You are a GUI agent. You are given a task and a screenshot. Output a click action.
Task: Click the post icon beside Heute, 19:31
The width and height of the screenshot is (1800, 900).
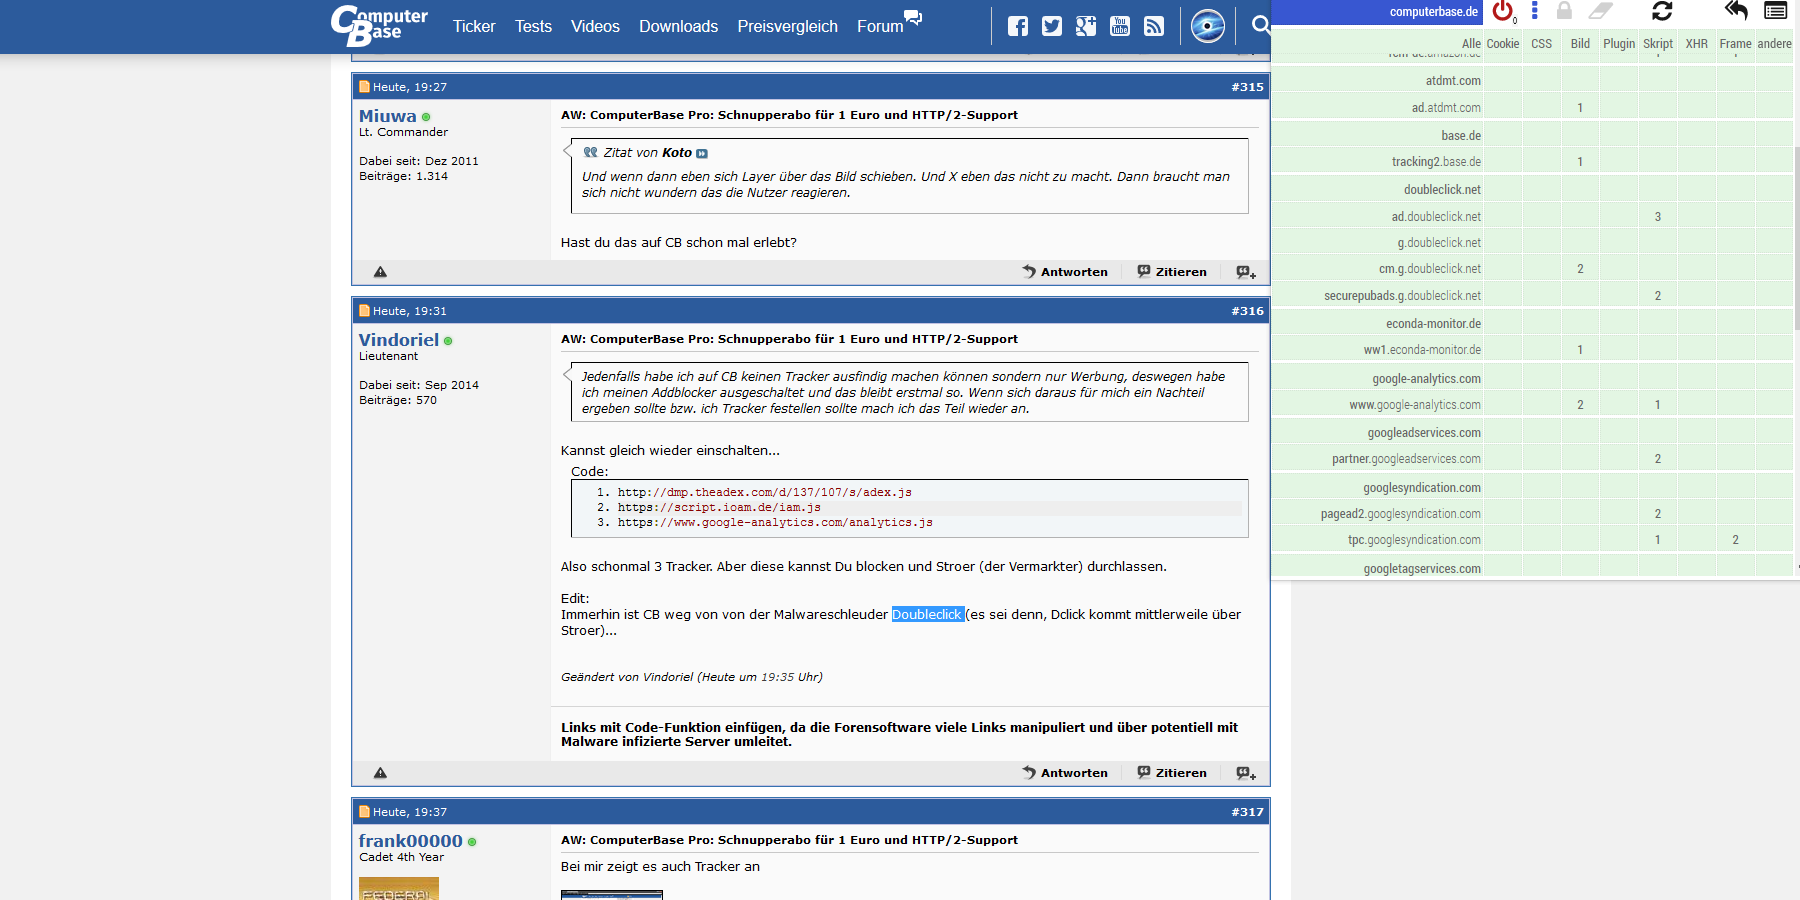pos(365,311)
